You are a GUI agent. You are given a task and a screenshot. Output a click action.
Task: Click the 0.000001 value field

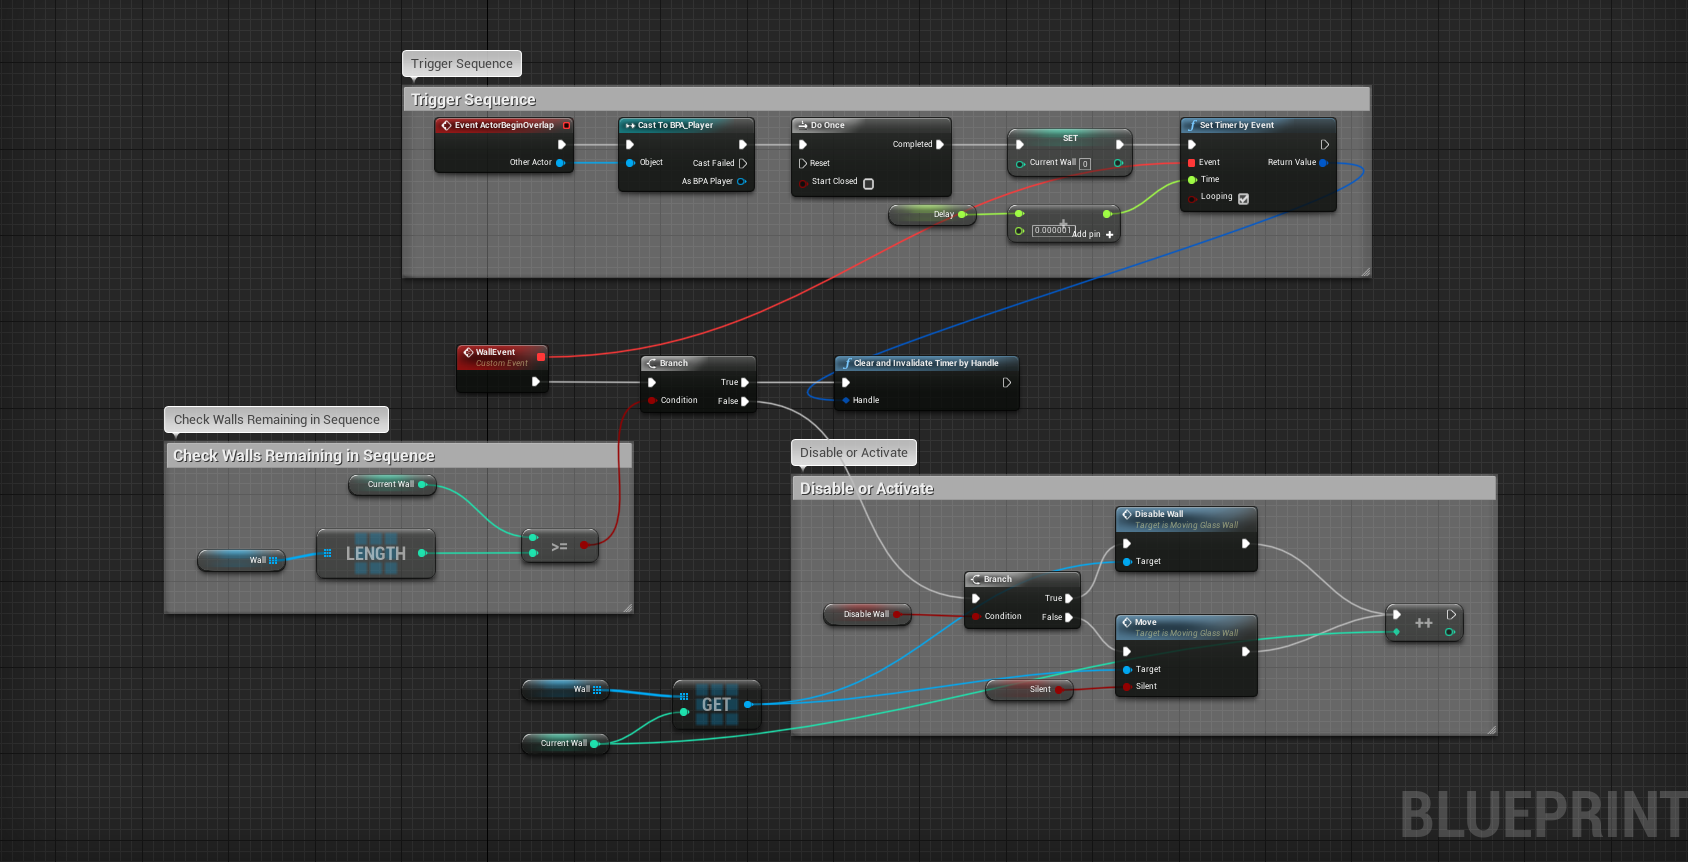tap(1052, 230)
